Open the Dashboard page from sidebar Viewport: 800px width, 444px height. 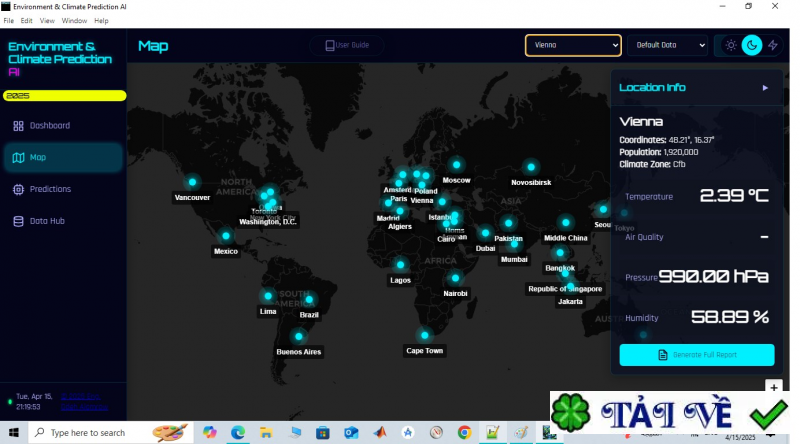(49, 126)
